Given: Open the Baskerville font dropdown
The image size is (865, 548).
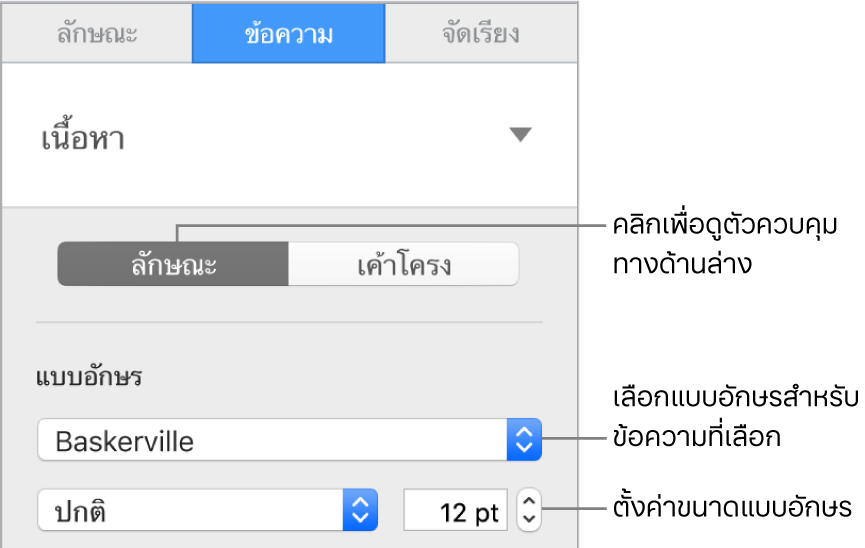Looking at the screenshot, I should [270, 439].
